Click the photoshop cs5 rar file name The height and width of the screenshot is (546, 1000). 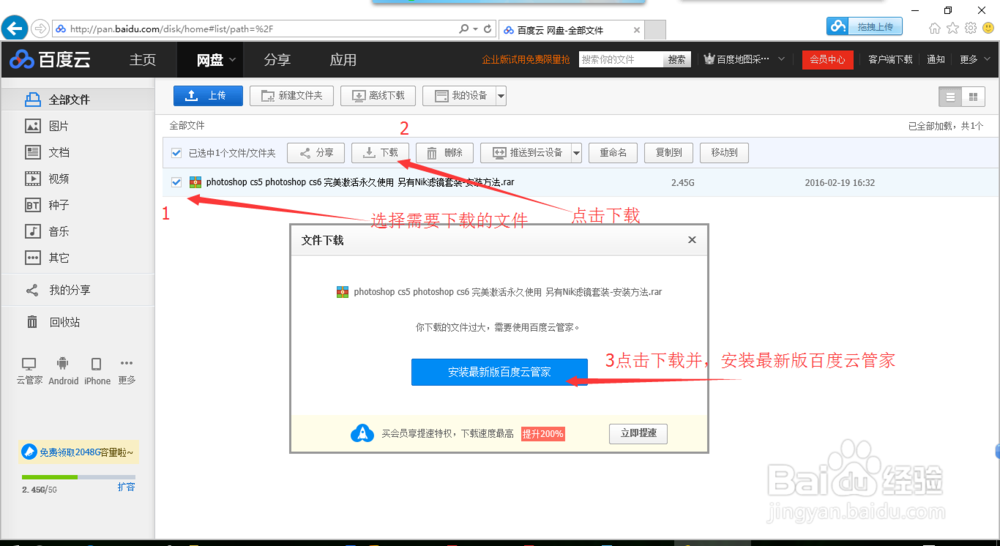click(360, 182)
